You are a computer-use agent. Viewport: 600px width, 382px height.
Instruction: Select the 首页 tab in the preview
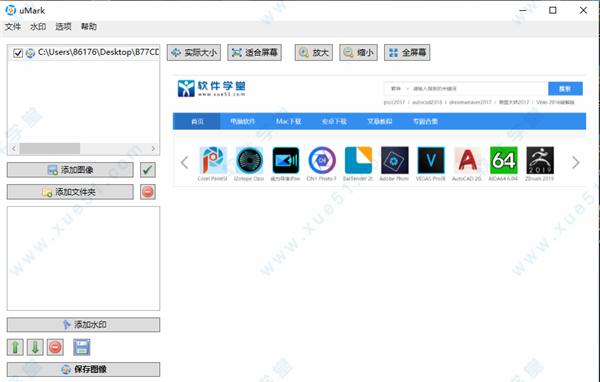pos(197,121)
